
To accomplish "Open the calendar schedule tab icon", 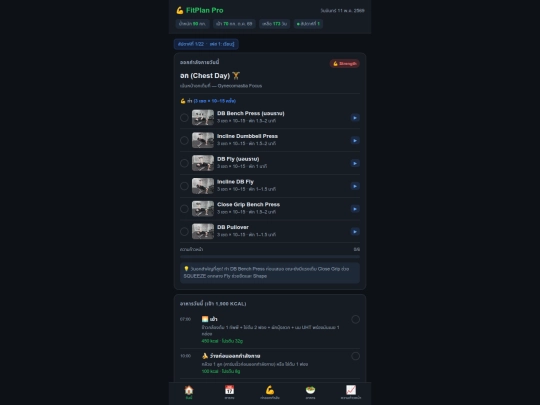I will click(229, 392).
